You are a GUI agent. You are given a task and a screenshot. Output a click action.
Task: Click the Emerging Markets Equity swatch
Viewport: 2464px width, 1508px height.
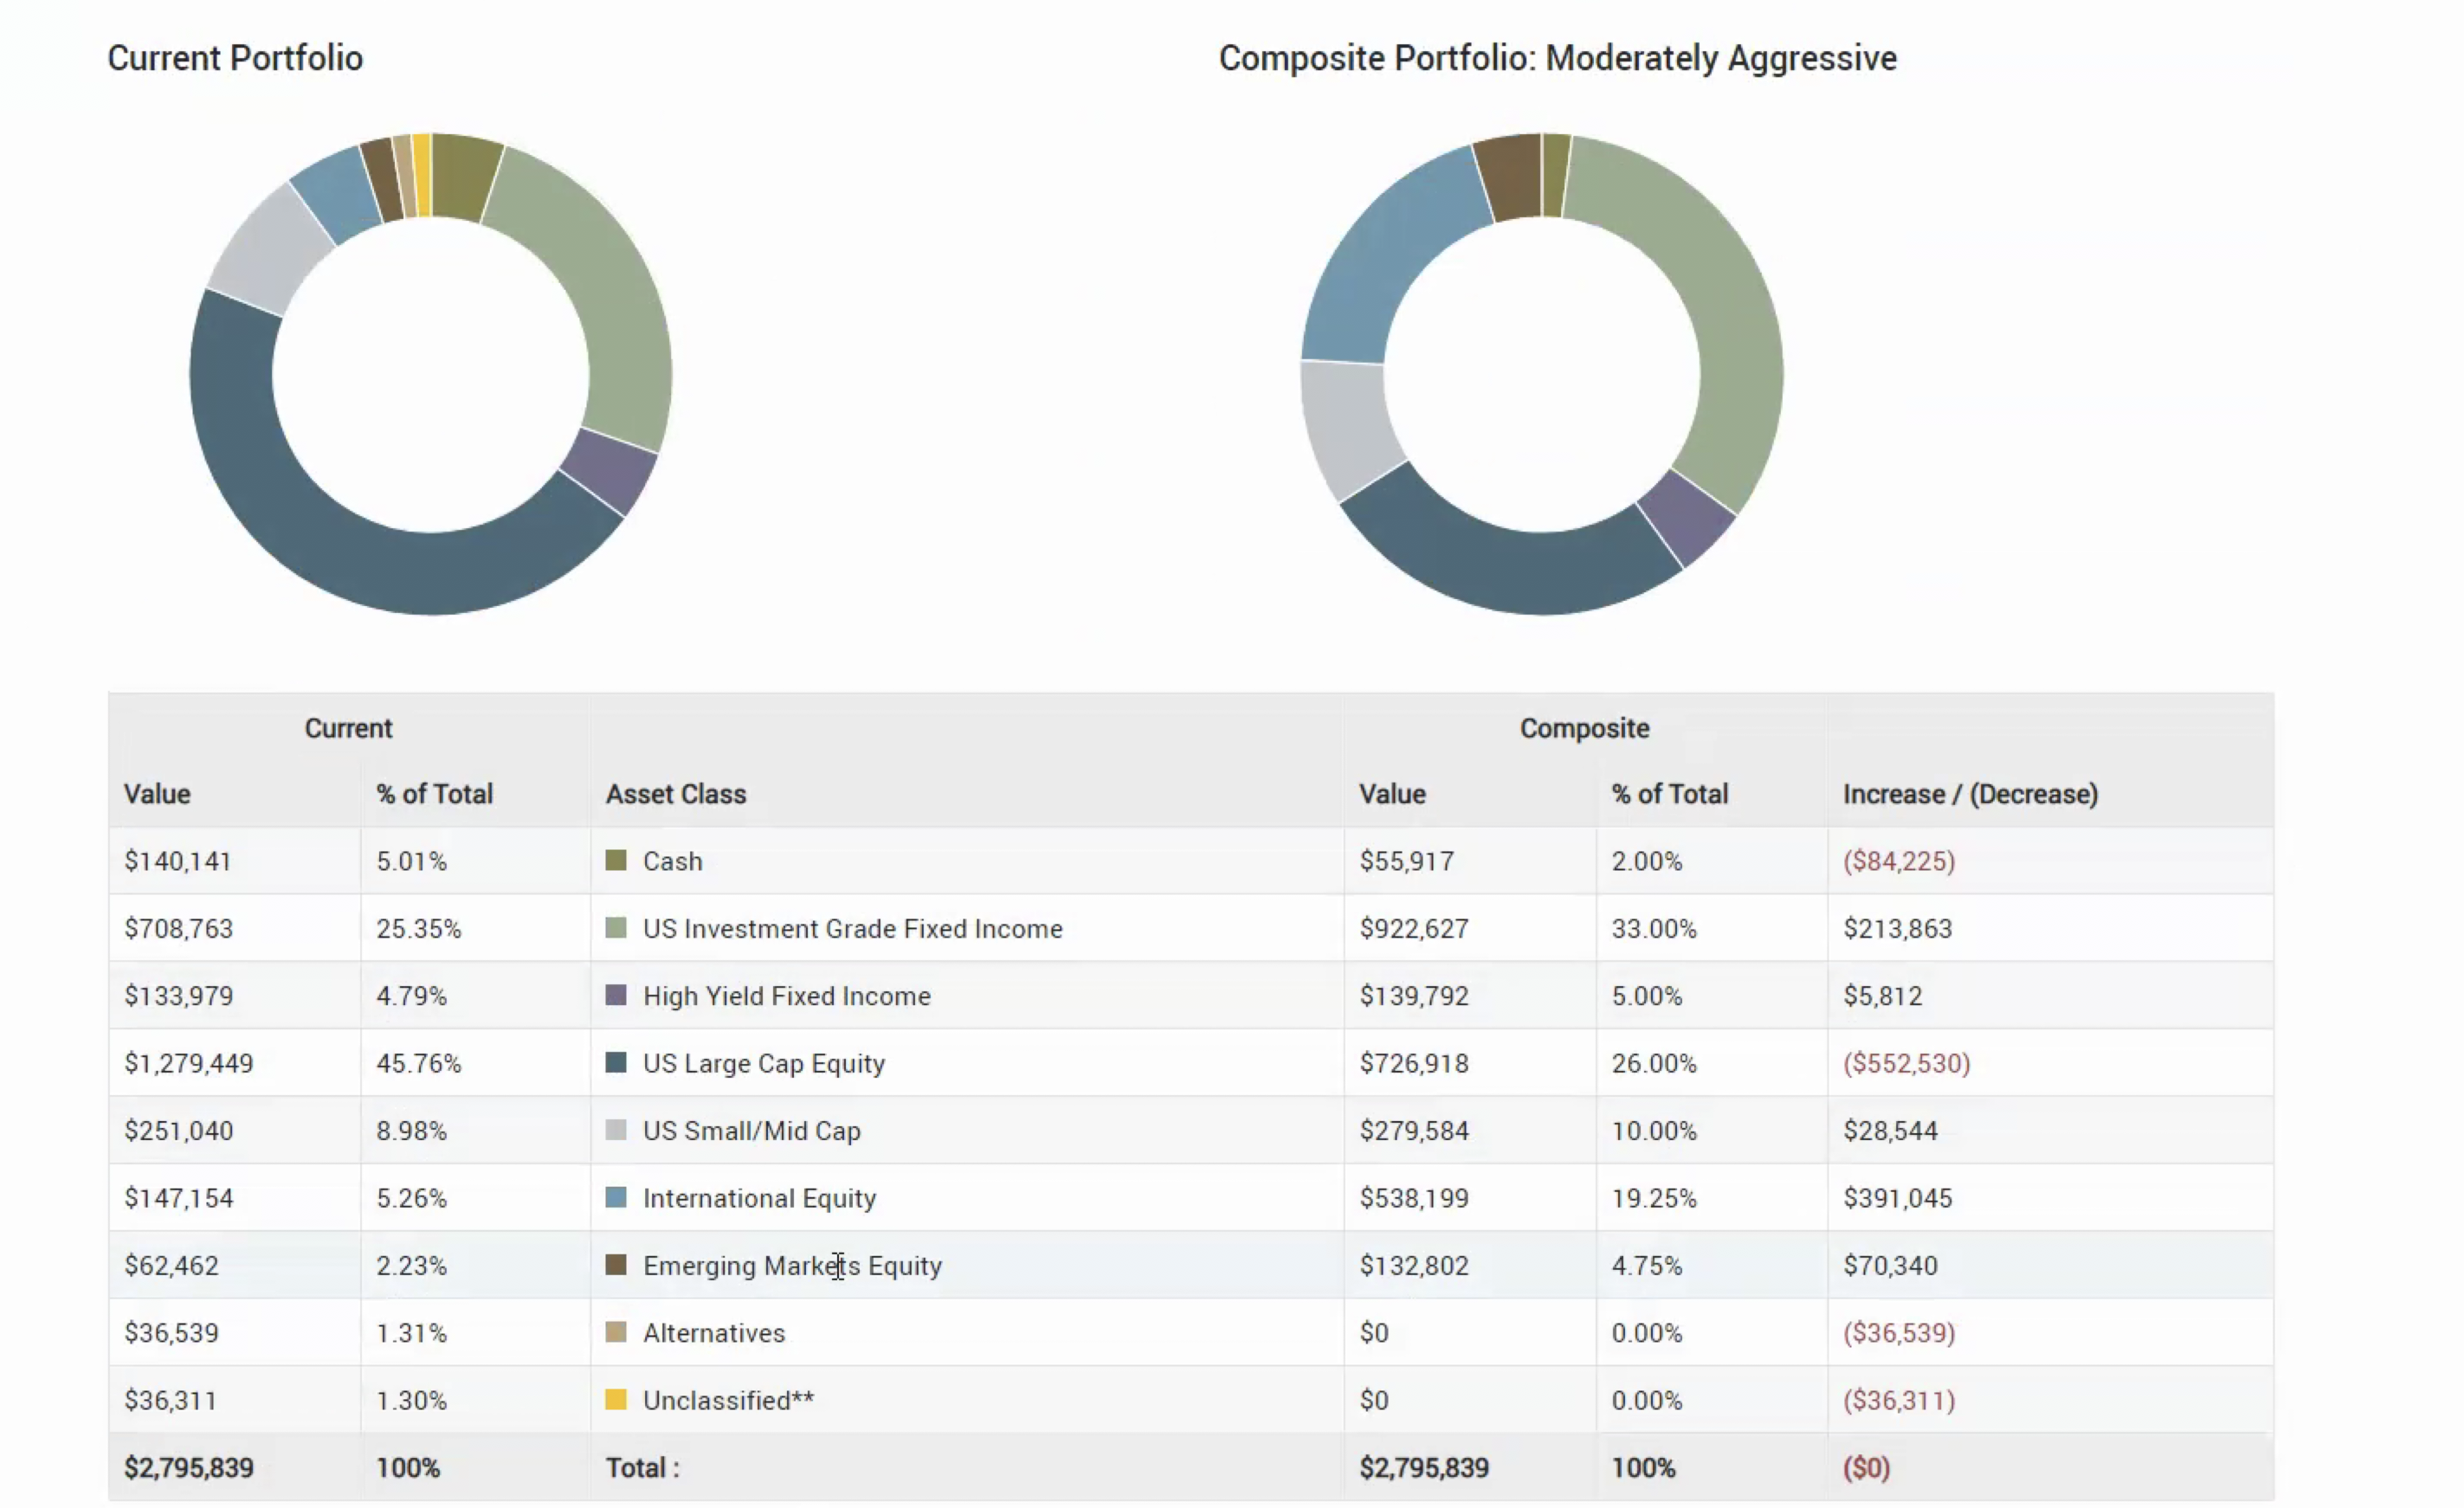coord(616,1264)
